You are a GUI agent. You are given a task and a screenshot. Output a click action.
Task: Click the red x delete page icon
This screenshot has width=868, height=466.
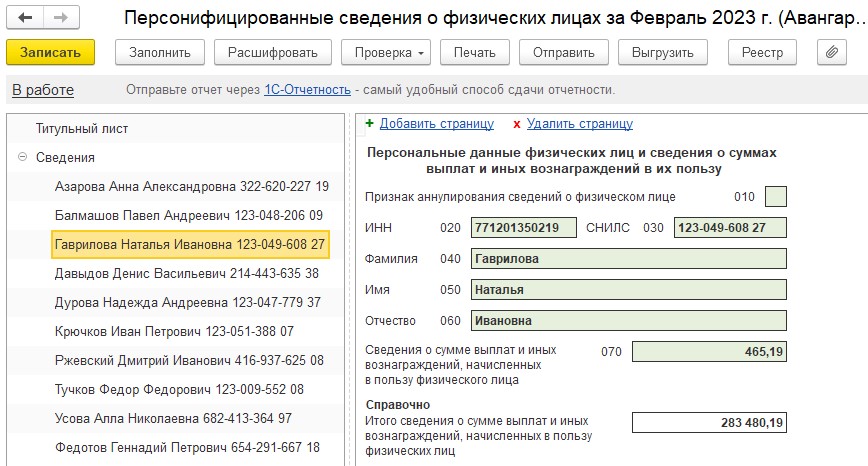coord(516,124)
